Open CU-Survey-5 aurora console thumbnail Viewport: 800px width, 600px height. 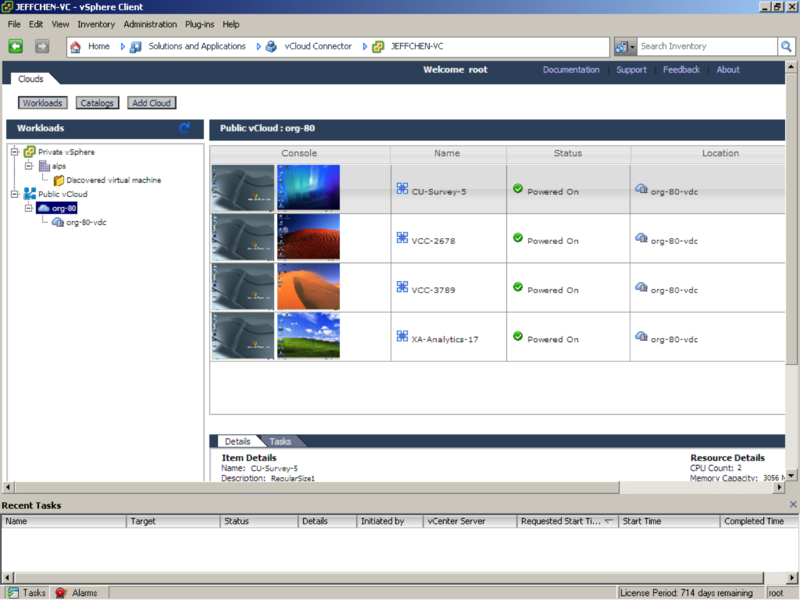(x=308, y=187)
